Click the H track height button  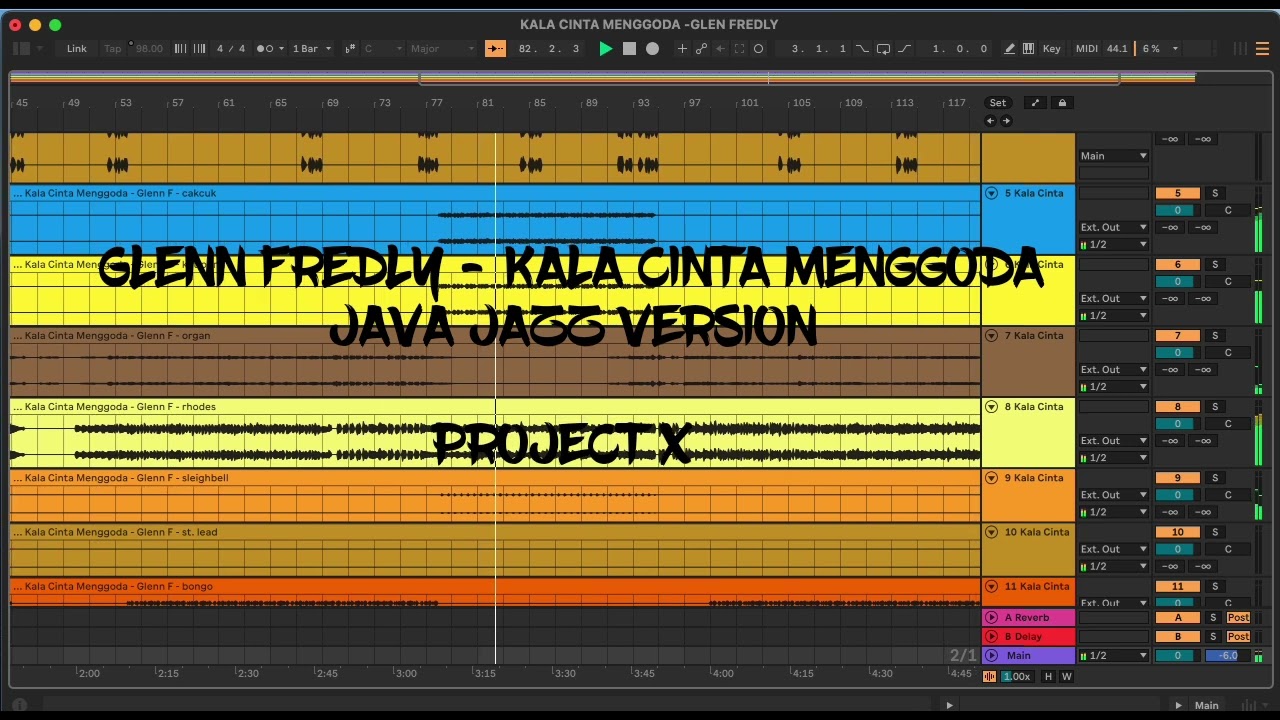pos(1048,677)
